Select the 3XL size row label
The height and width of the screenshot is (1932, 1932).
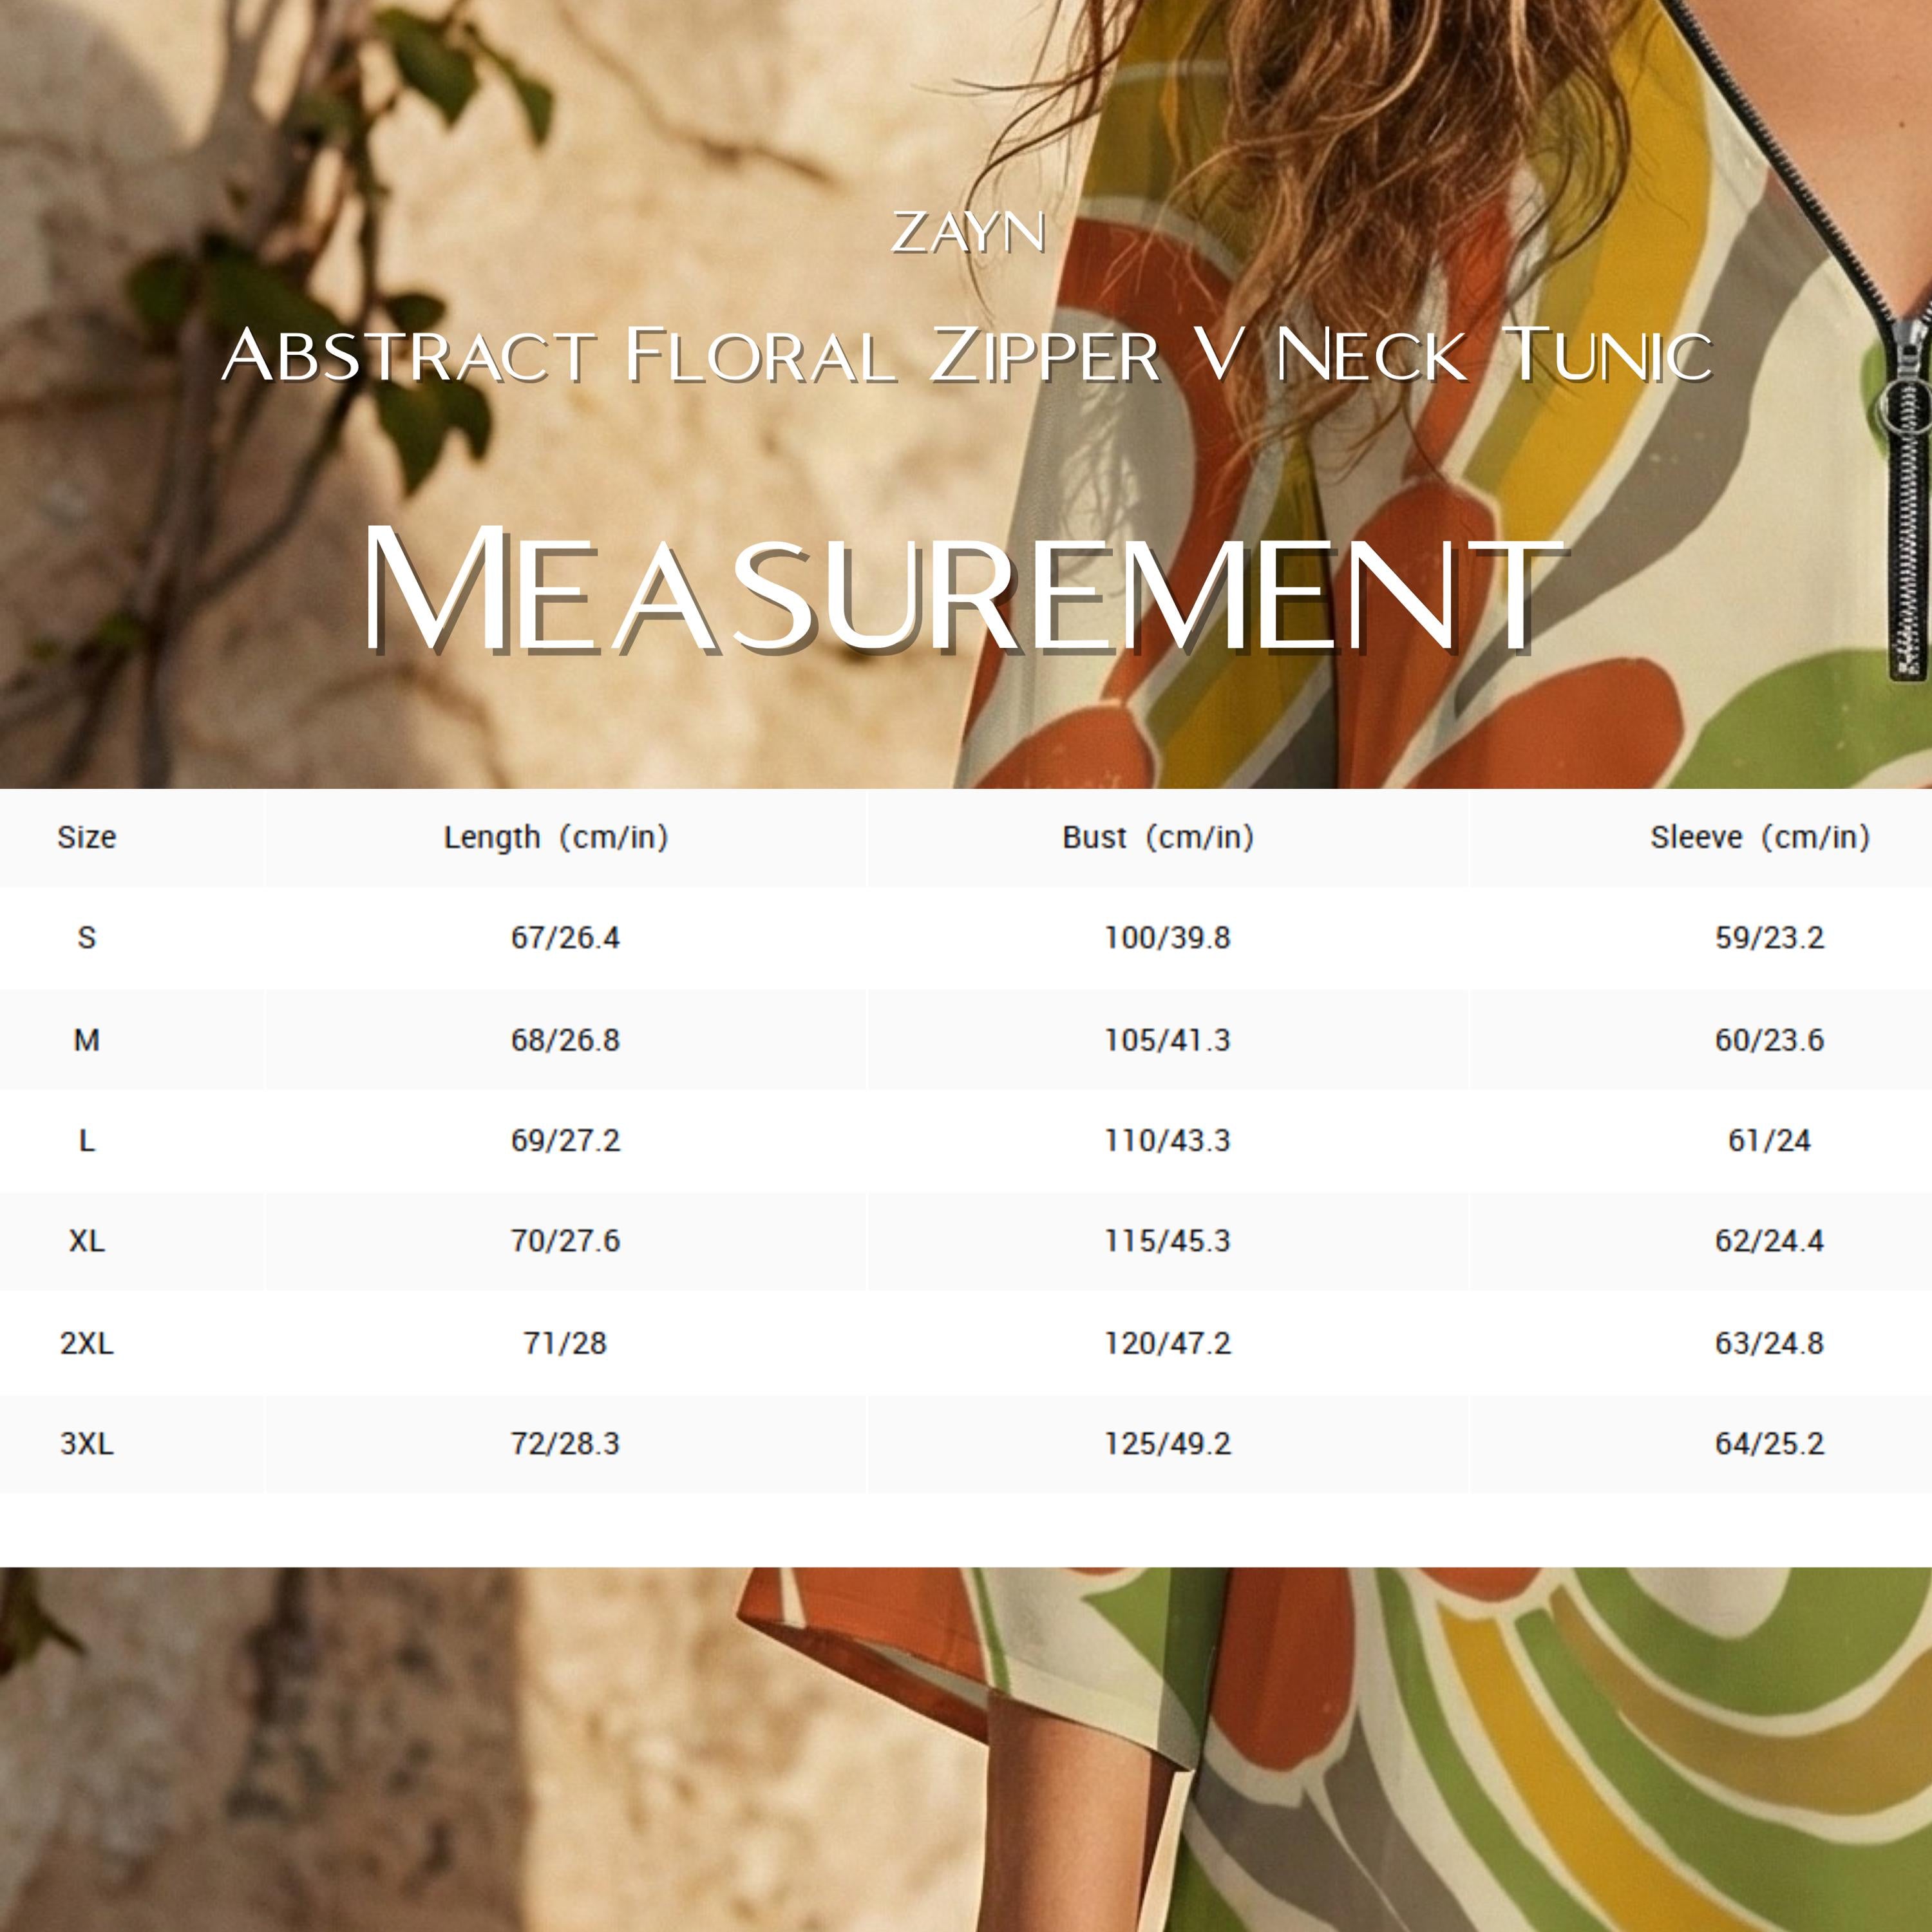pos(87,1444)
